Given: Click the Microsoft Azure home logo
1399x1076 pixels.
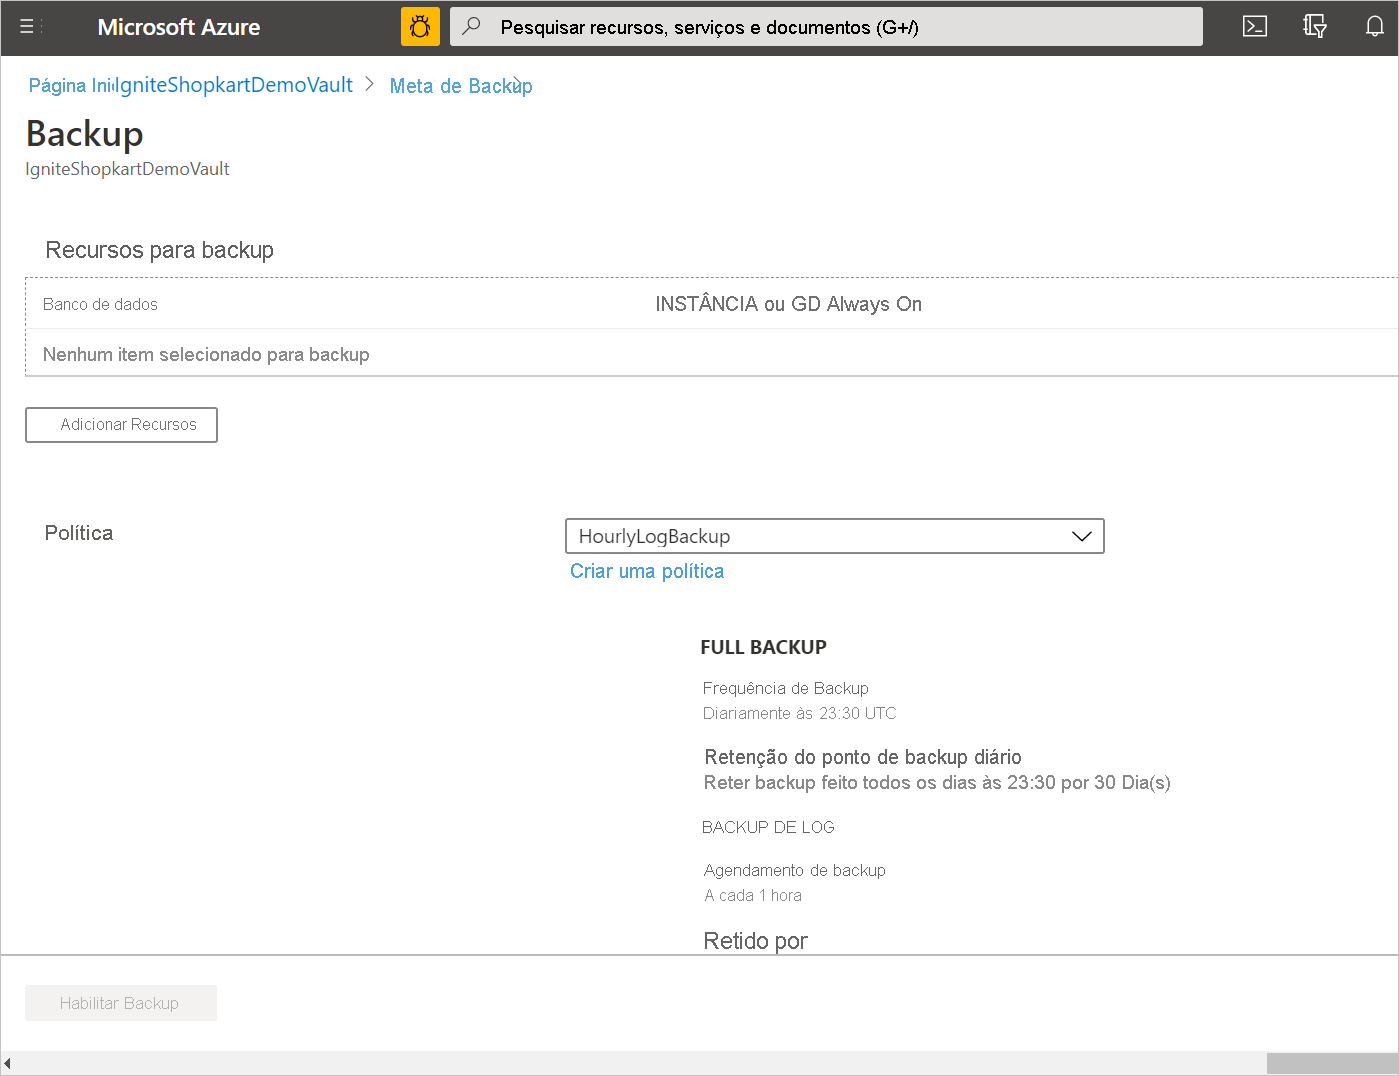Looking at the screenshot, I should click(178, 27).
